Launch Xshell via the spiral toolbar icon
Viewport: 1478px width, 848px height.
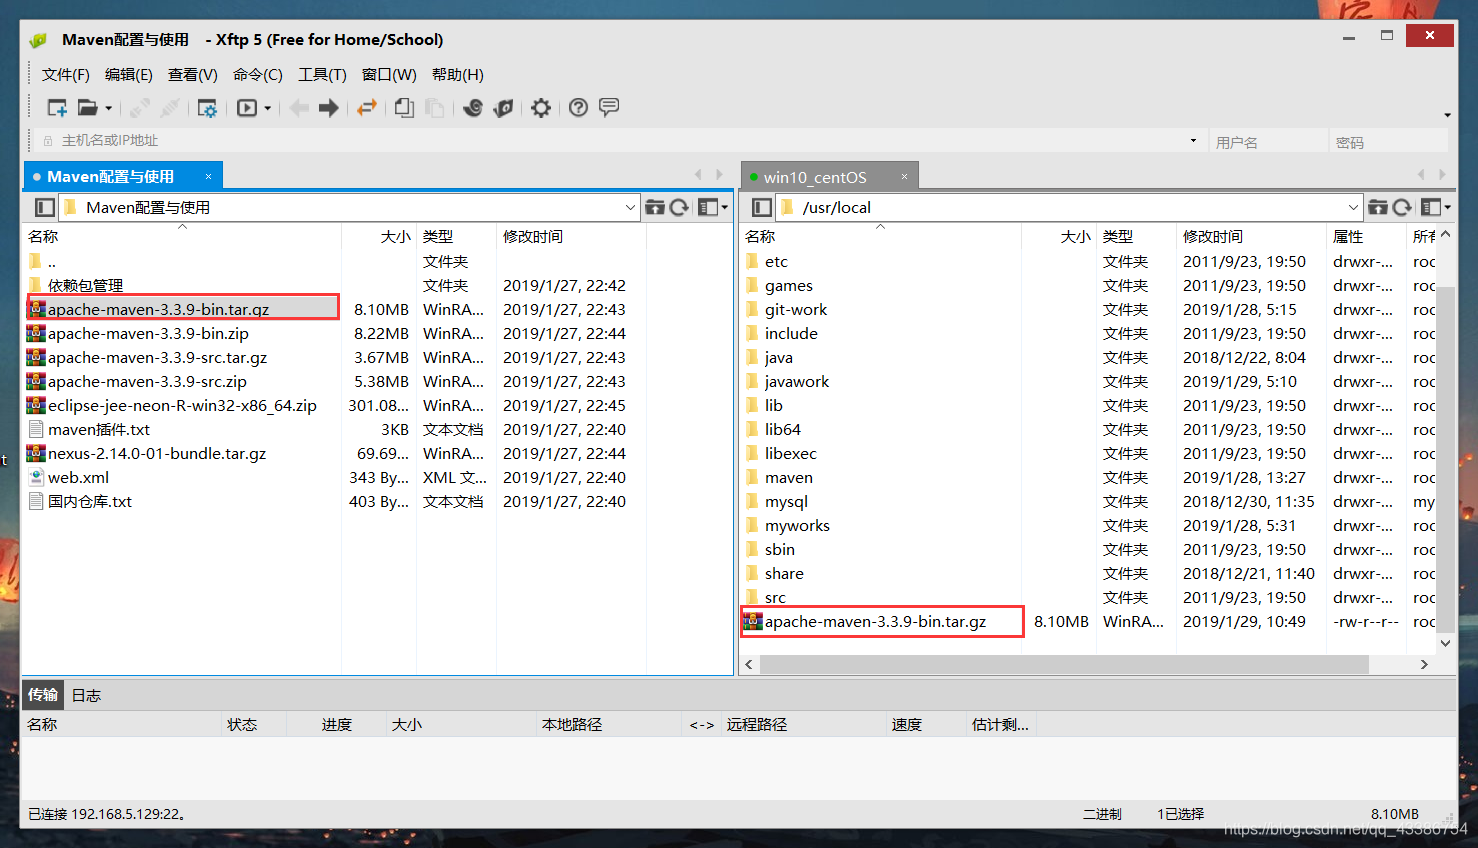pyautogui.click(x=473, y=108)
